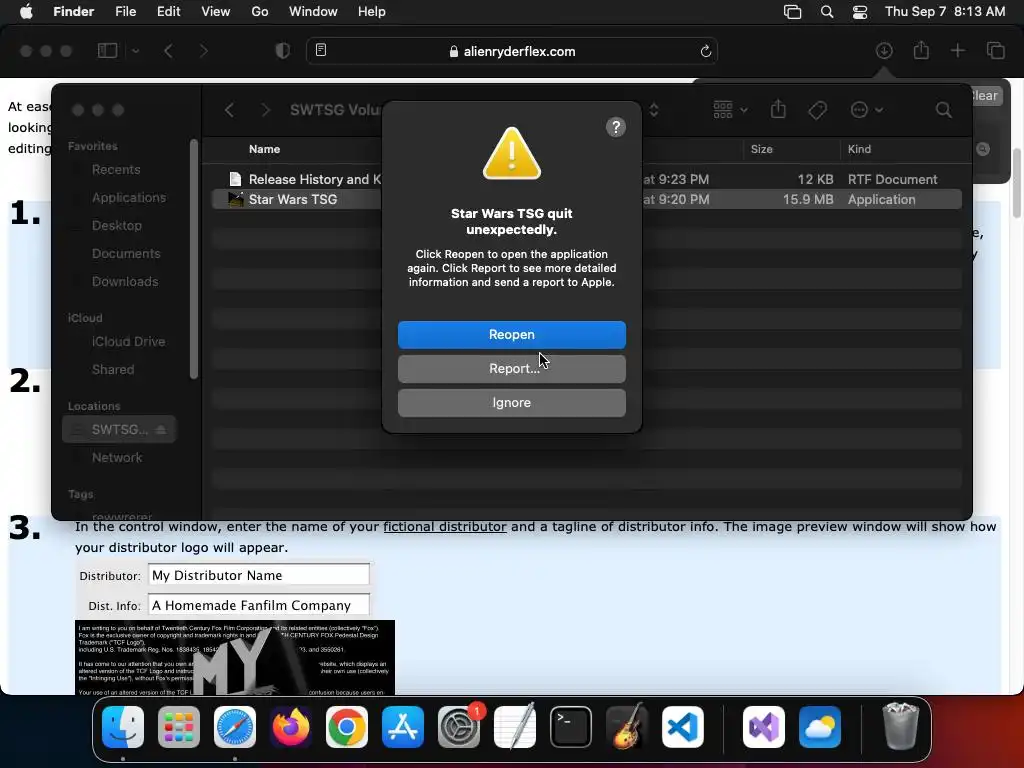The image size is (1024, 768).
Task: Open the Apple menu
Action: [26, 12]
